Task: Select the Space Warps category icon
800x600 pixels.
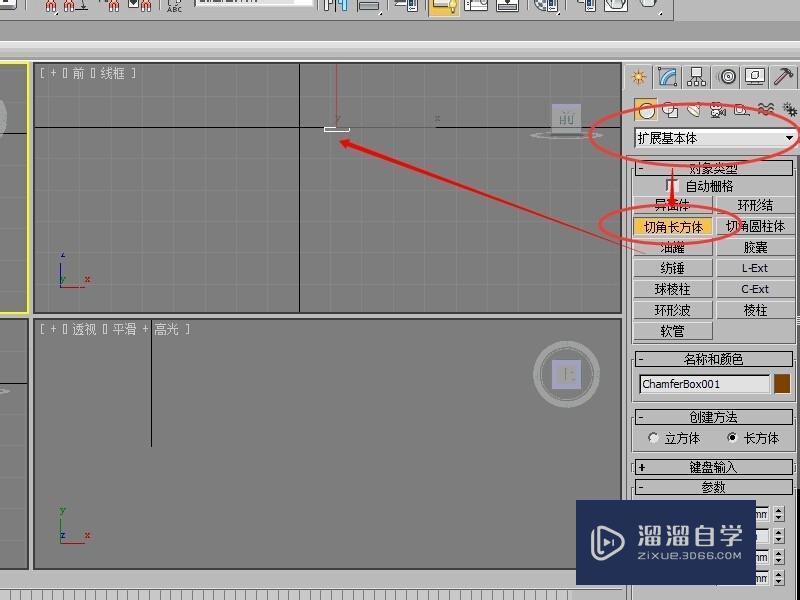Action: coord(766,109)
